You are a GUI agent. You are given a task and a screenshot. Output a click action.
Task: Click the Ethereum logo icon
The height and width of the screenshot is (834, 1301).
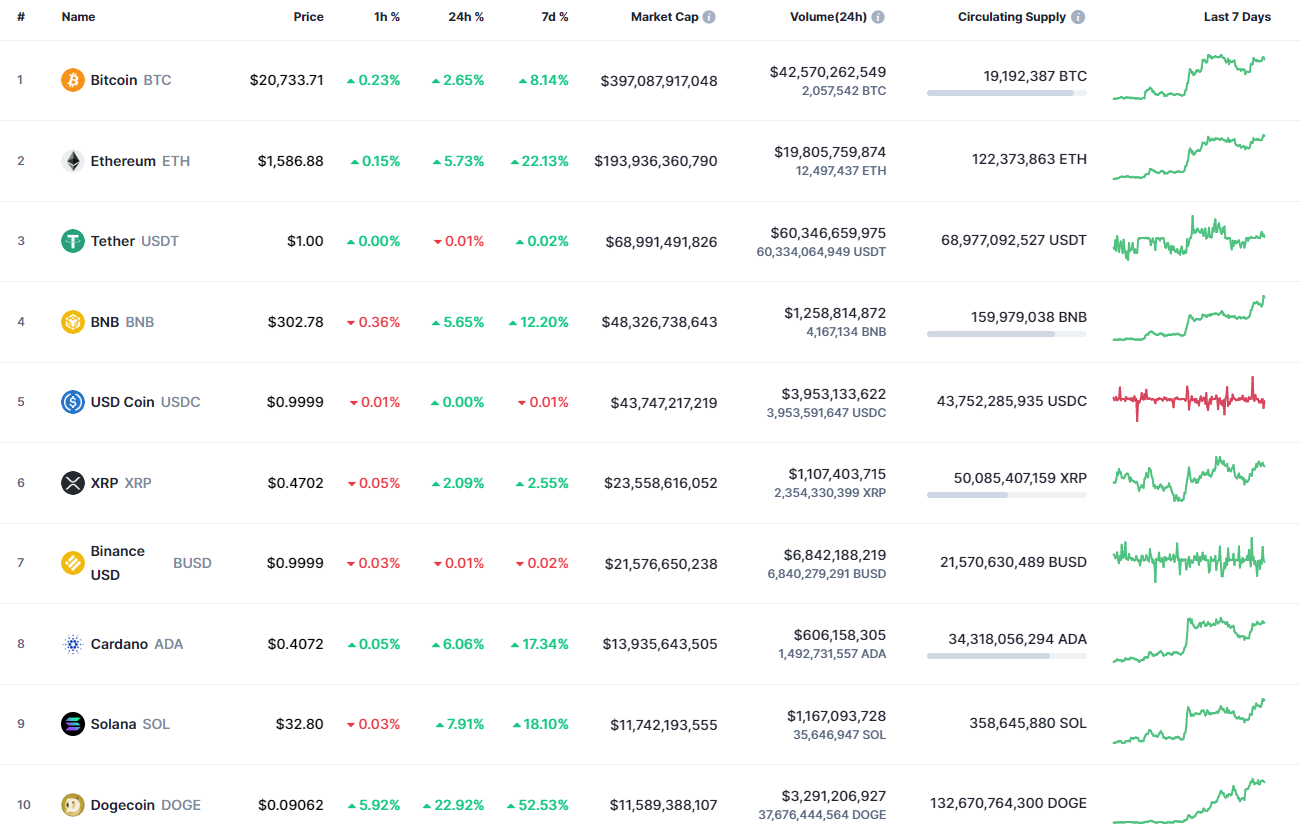pos(72,161)
